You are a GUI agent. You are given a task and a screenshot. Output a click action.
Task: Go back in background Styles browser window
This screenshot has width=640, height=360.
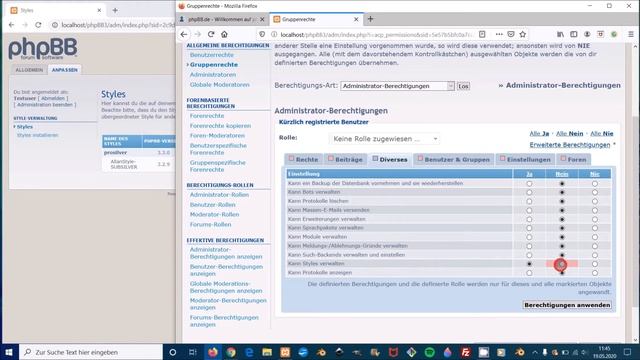[11, 25]
